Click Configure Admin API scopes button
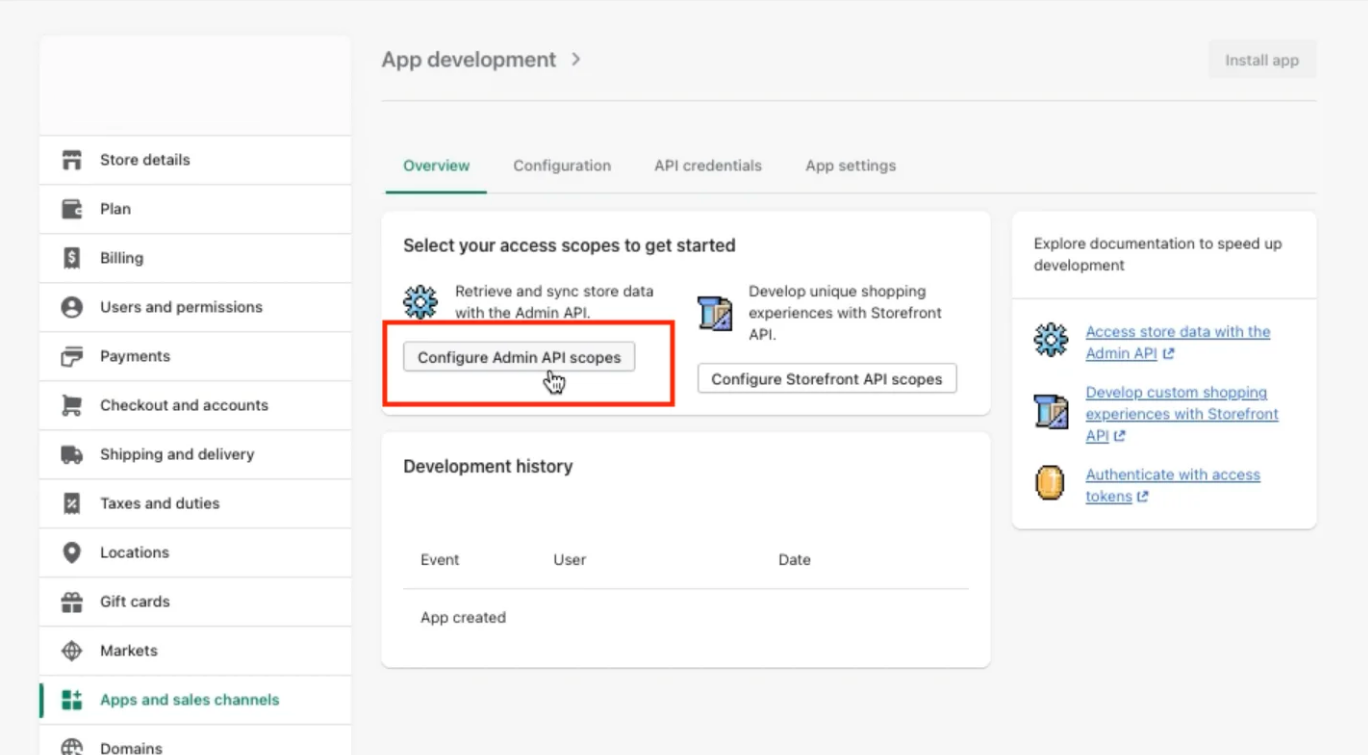Image resolution: width=1368 pixels, height=755 pixels. click(x=519, y=357)
